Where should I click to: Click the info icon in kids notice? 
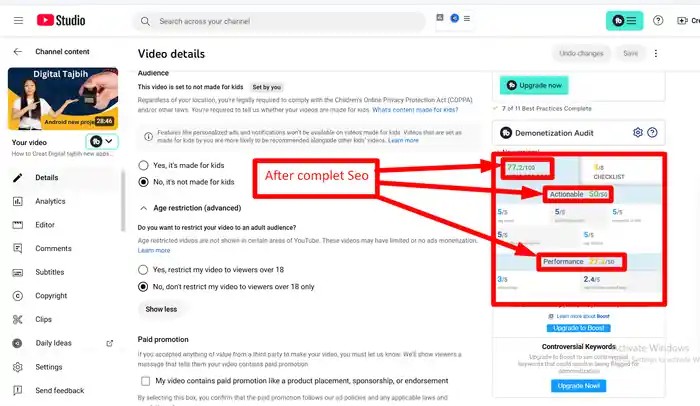(x=148, y=137)
